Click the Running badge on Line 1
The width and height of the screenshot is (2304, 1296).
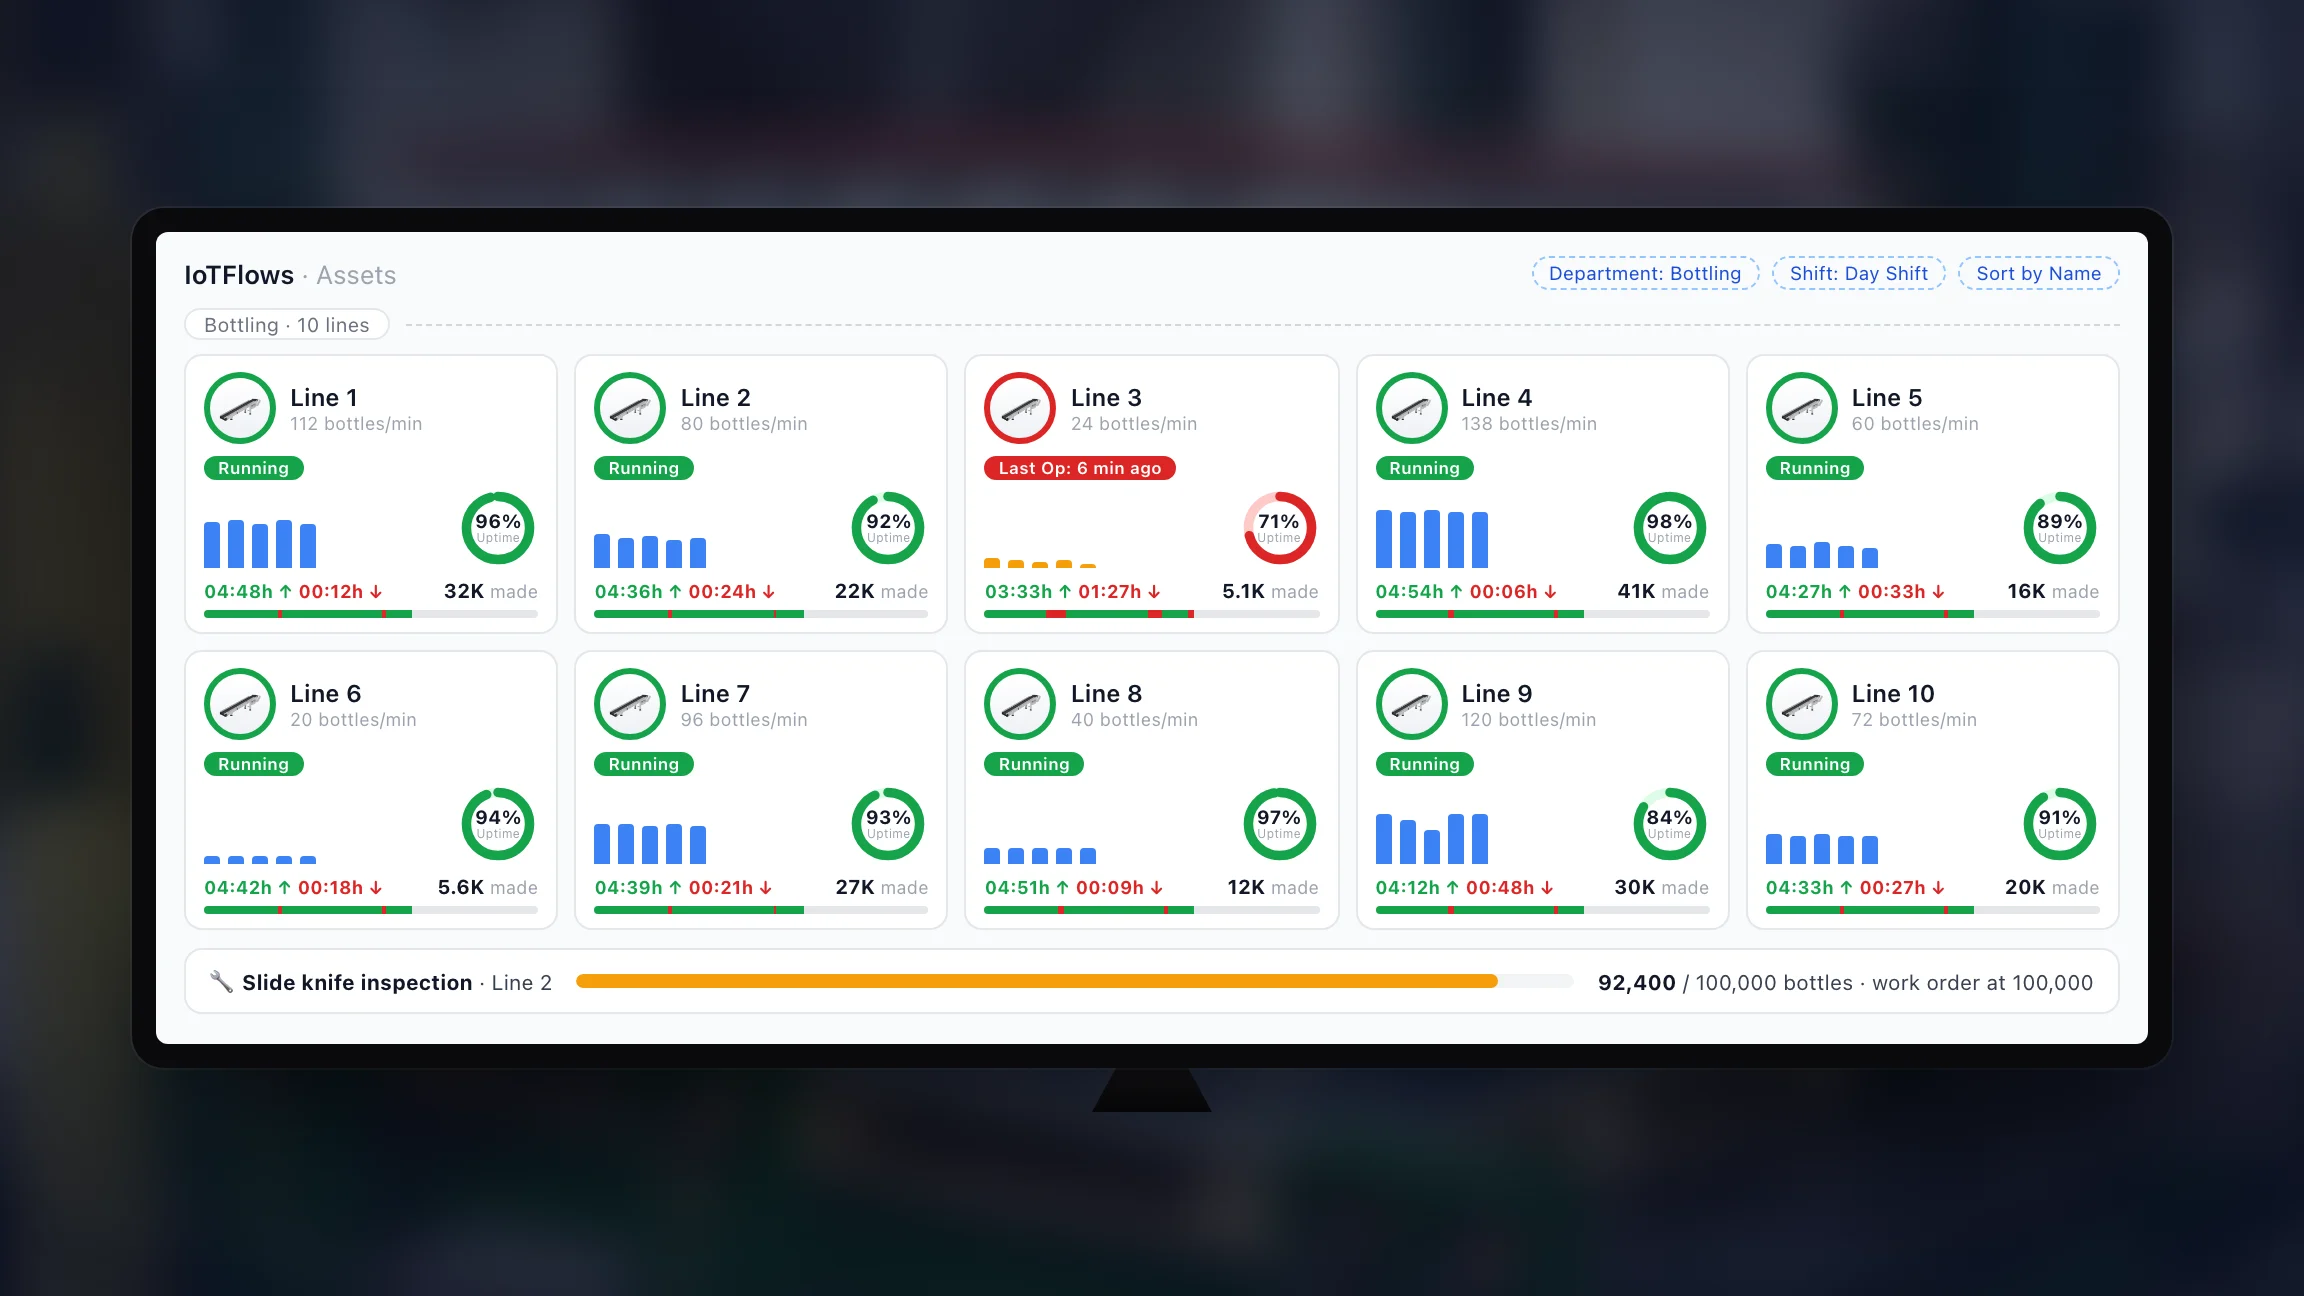coord(254,468)
